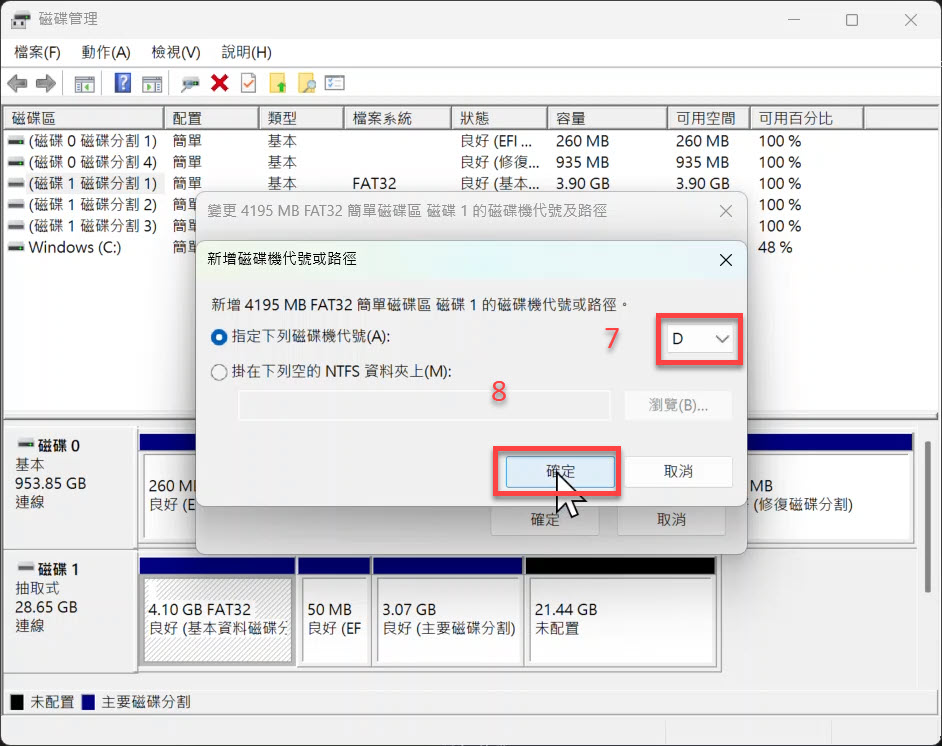Click the show/hide console tree icon
The height and width of the screenshot is (746, 942).
(85, 83)
